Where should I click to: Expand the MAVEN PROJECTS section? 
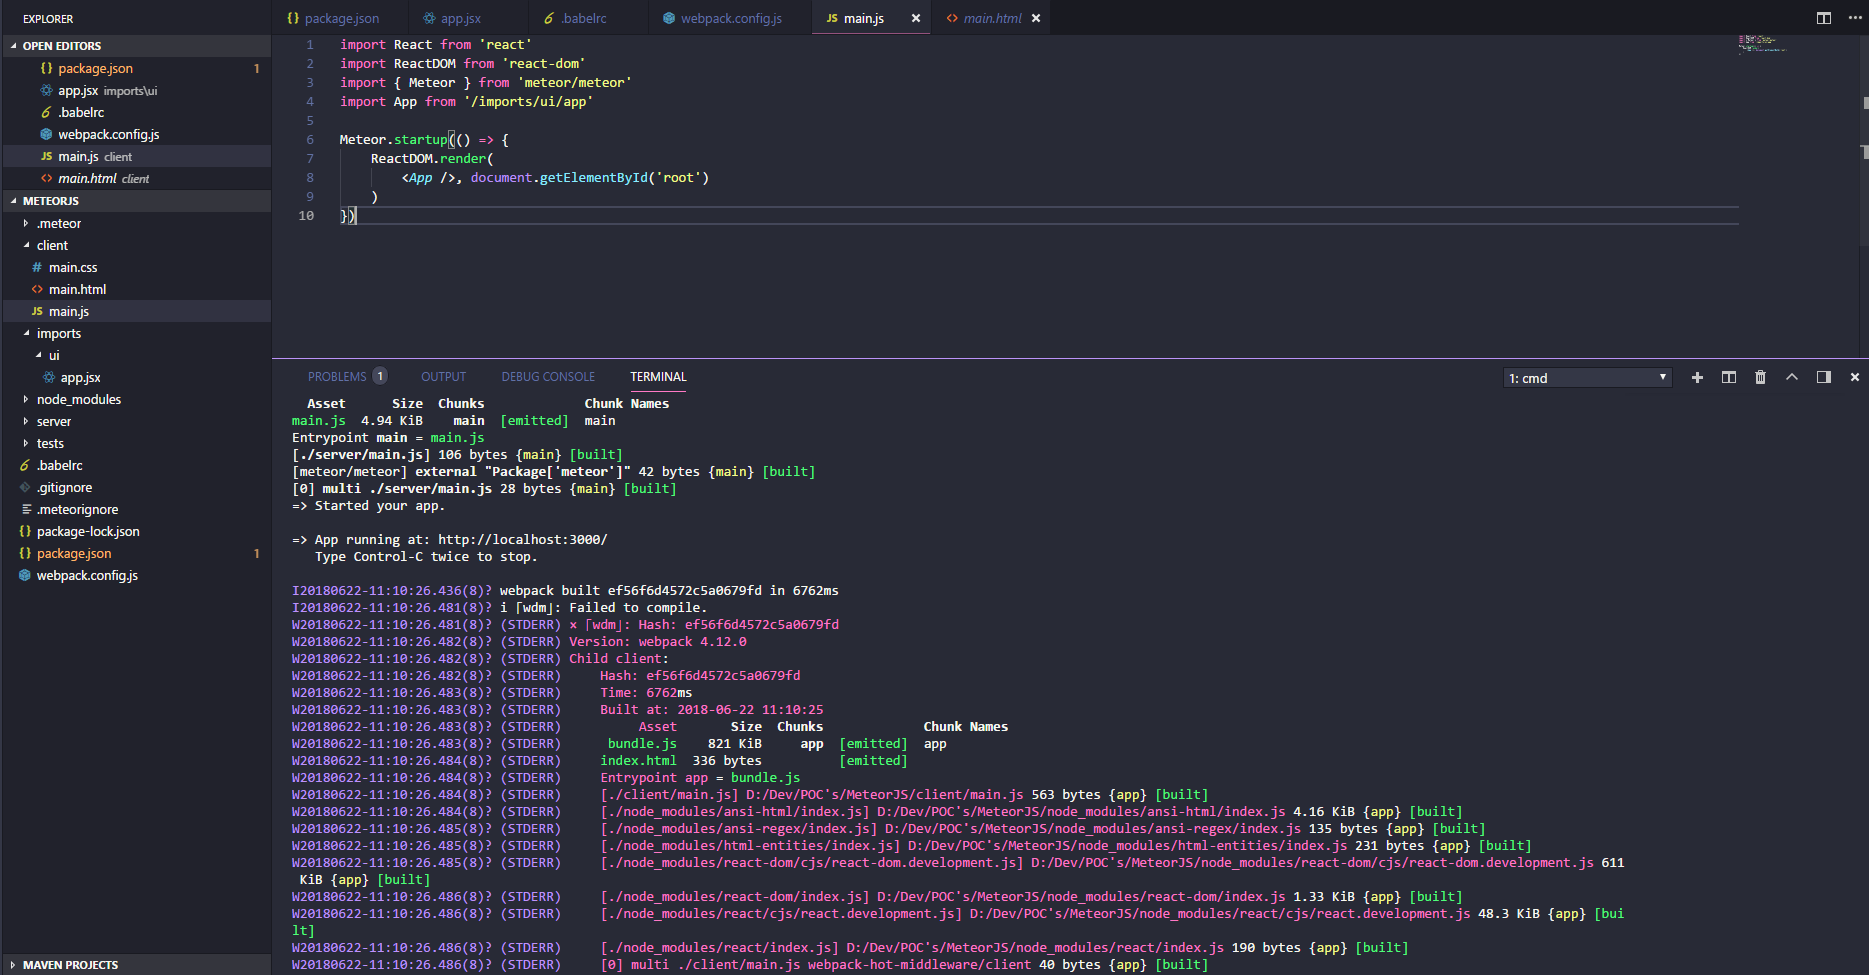[x=136, y=965]
